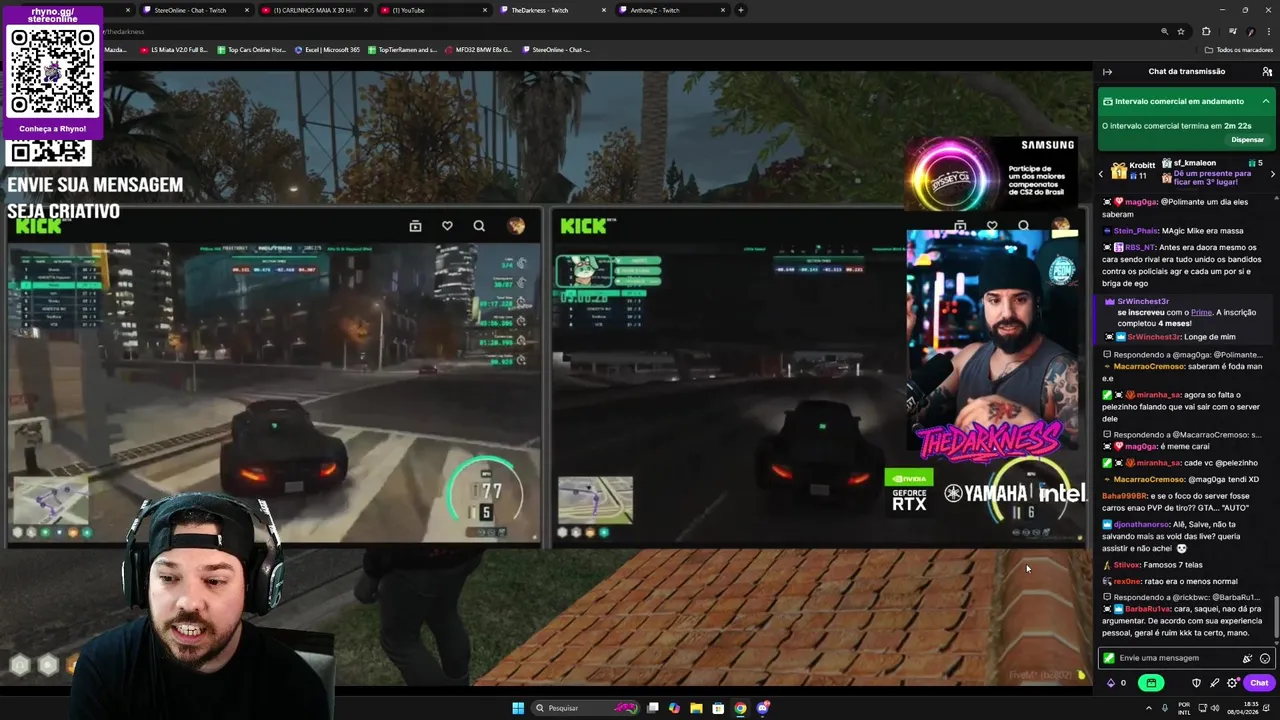Open TopTierRamen bookmark

[402, 50]
